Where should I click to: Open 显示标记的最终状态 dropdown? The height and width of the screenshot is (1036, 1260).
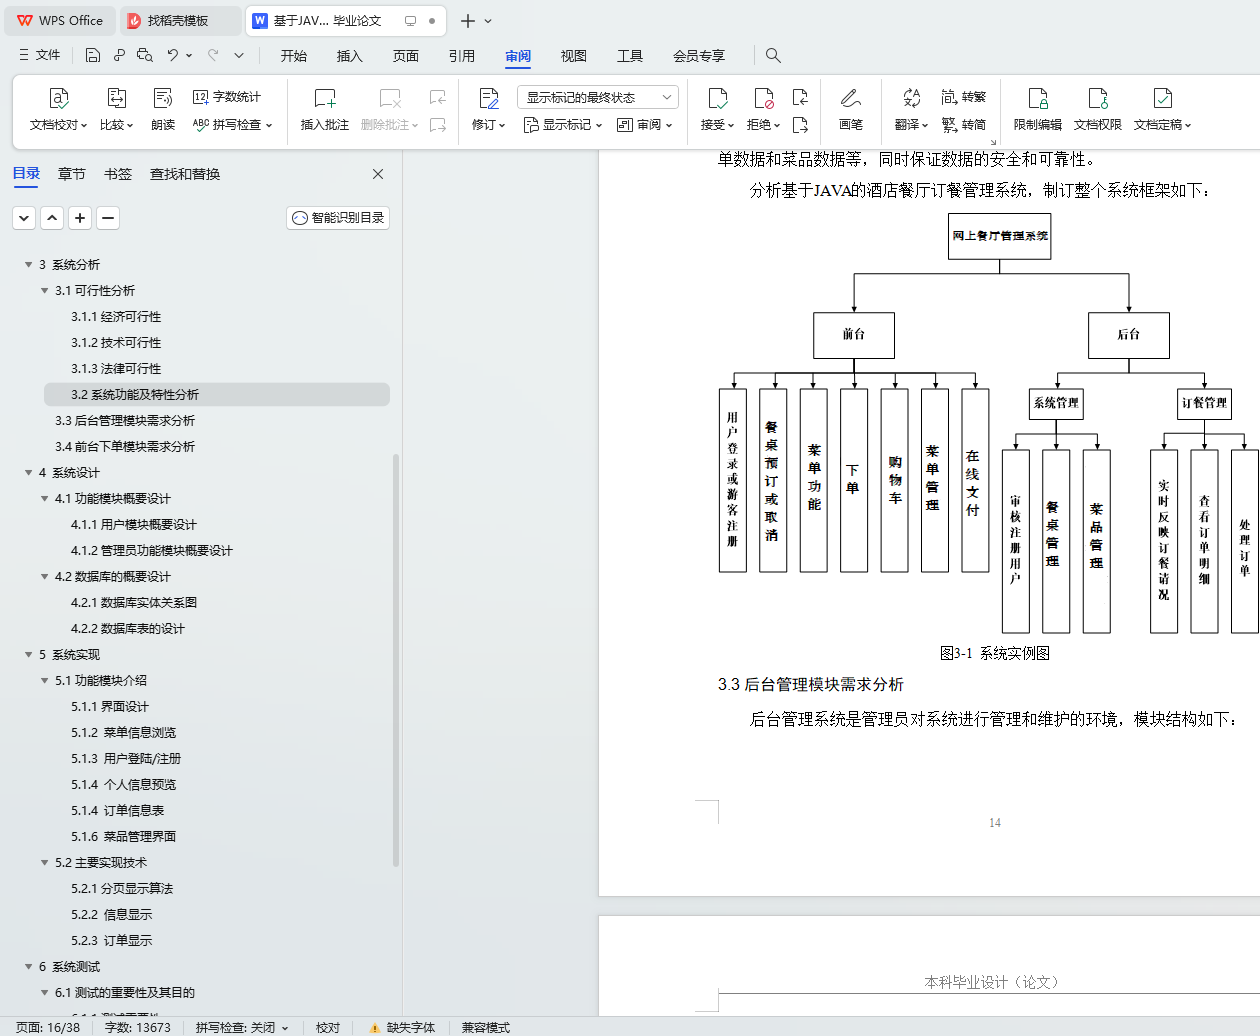pyautogui.click(x=598, y=97)
